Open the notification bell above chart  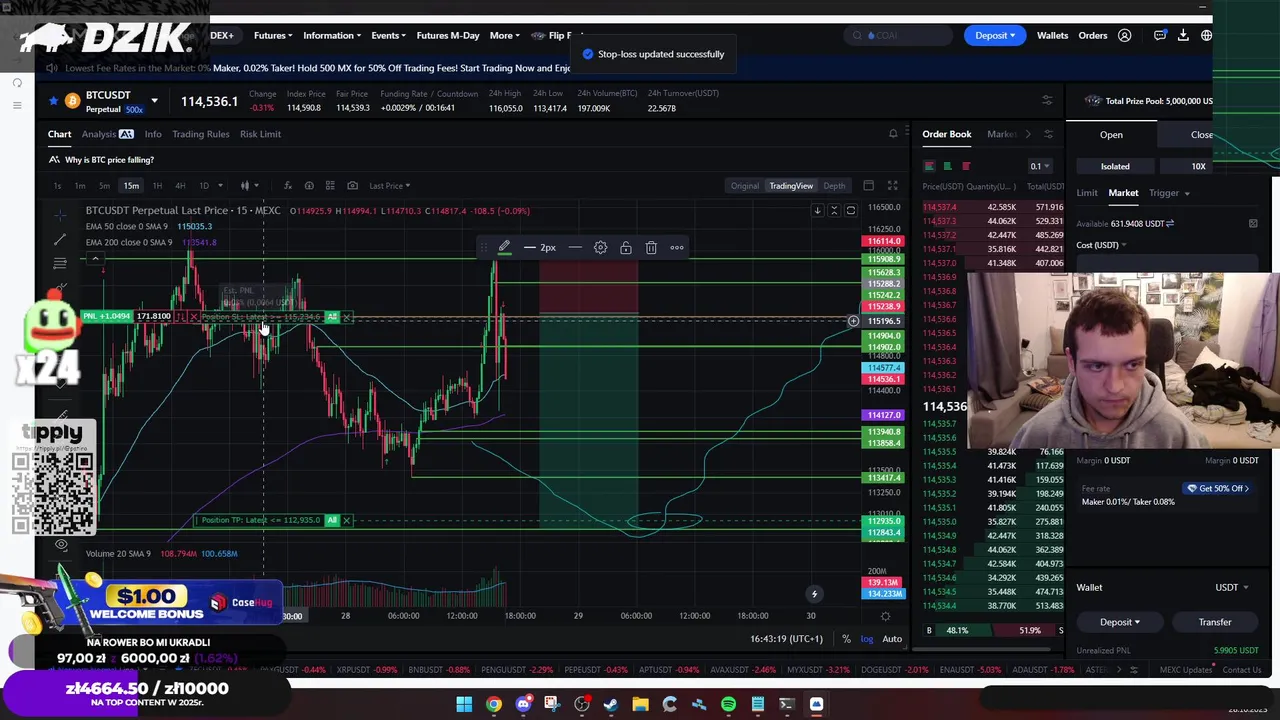893,134
